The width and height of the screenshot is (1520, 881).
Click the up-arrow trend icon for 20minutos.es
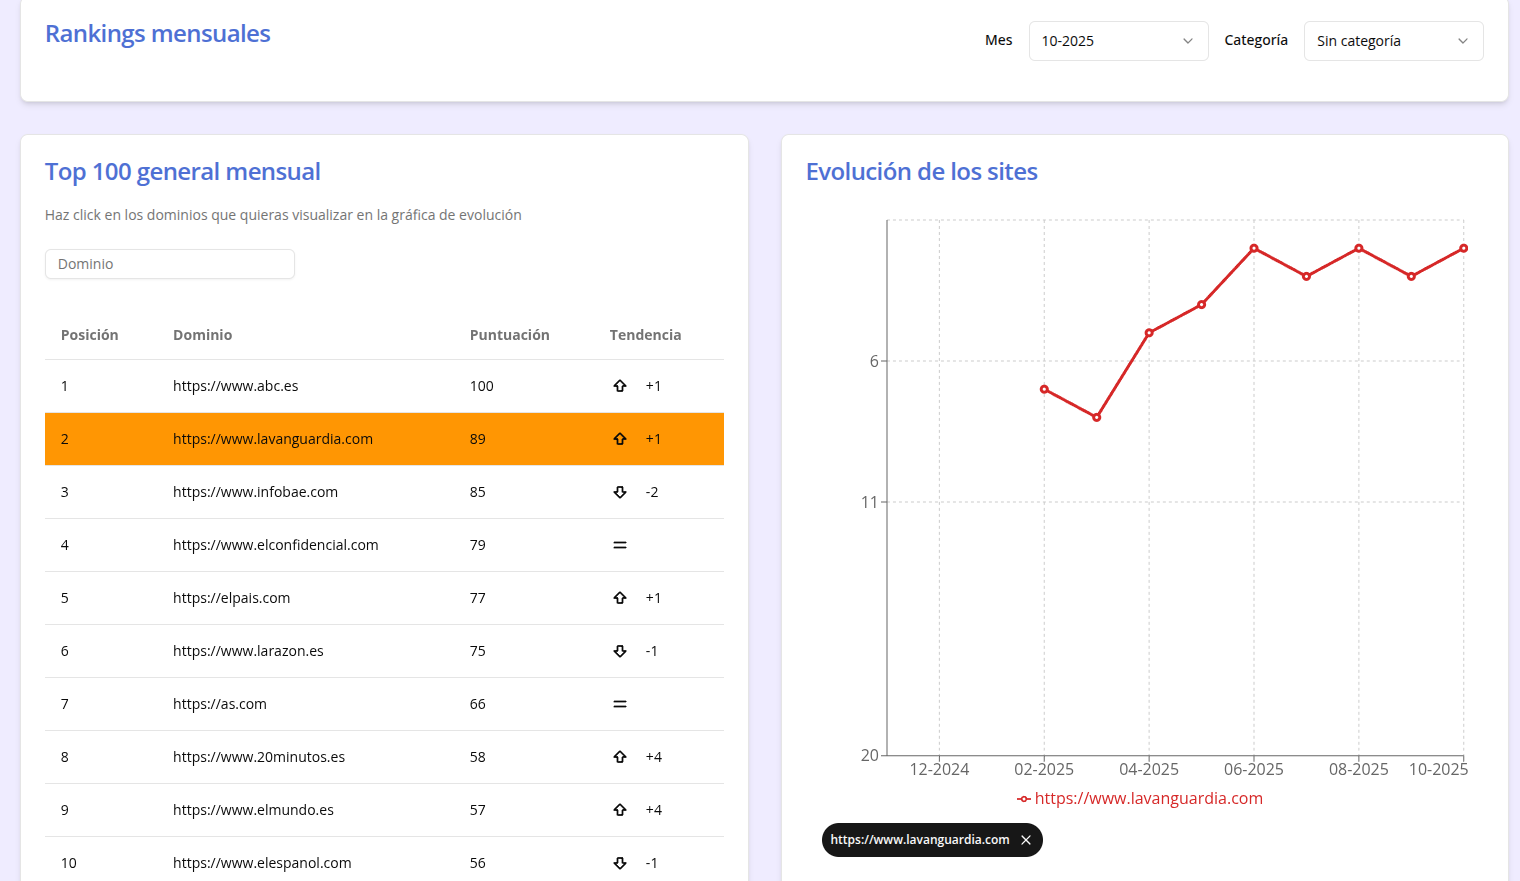[x=620, y=757]
